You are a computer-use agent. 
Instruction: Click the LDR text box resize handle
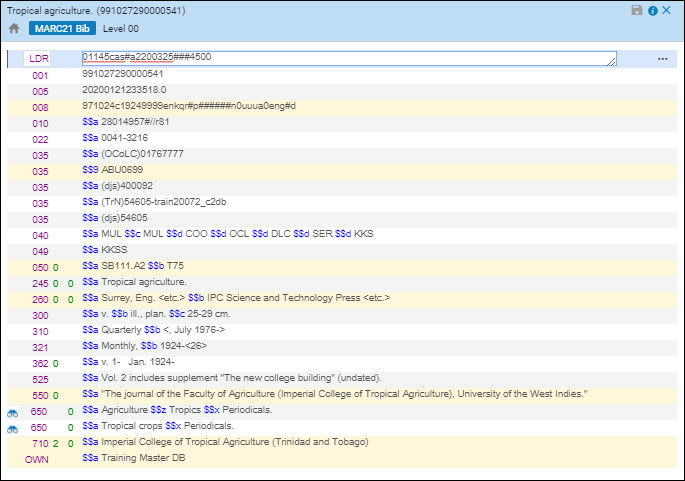tap(611, 62)
